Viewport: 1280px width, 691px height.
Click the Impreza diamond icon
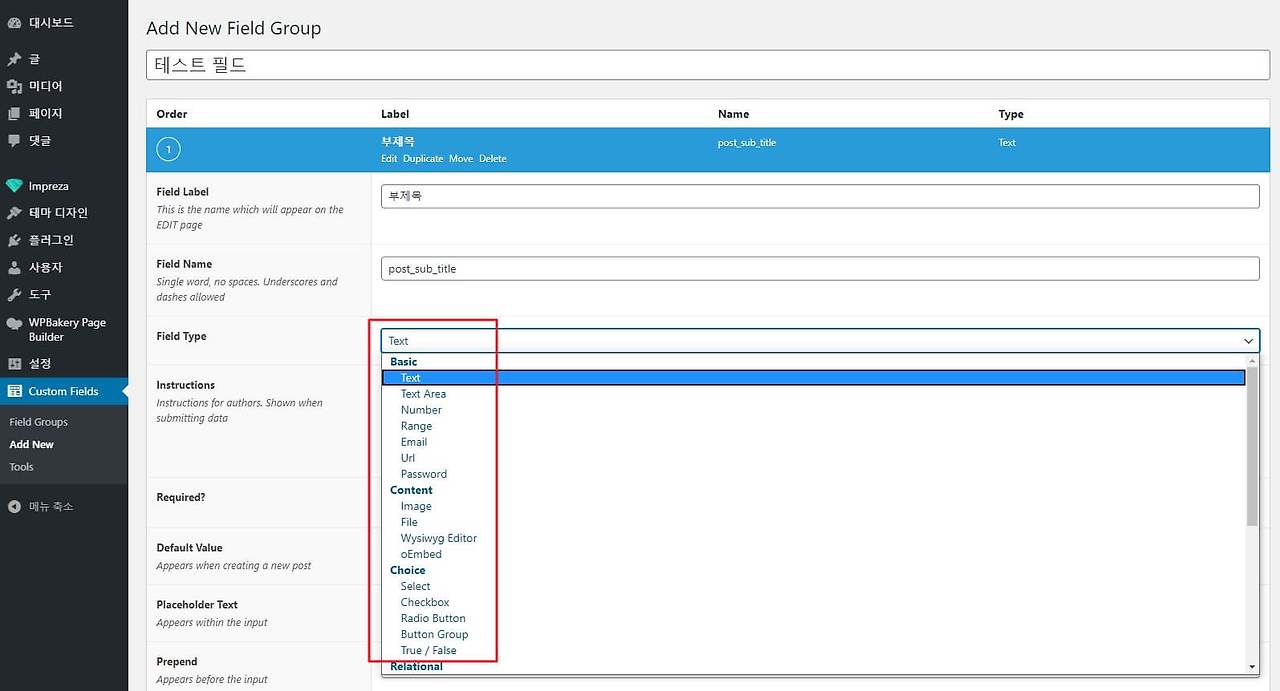pyautogui.click(x=14, y=186)
